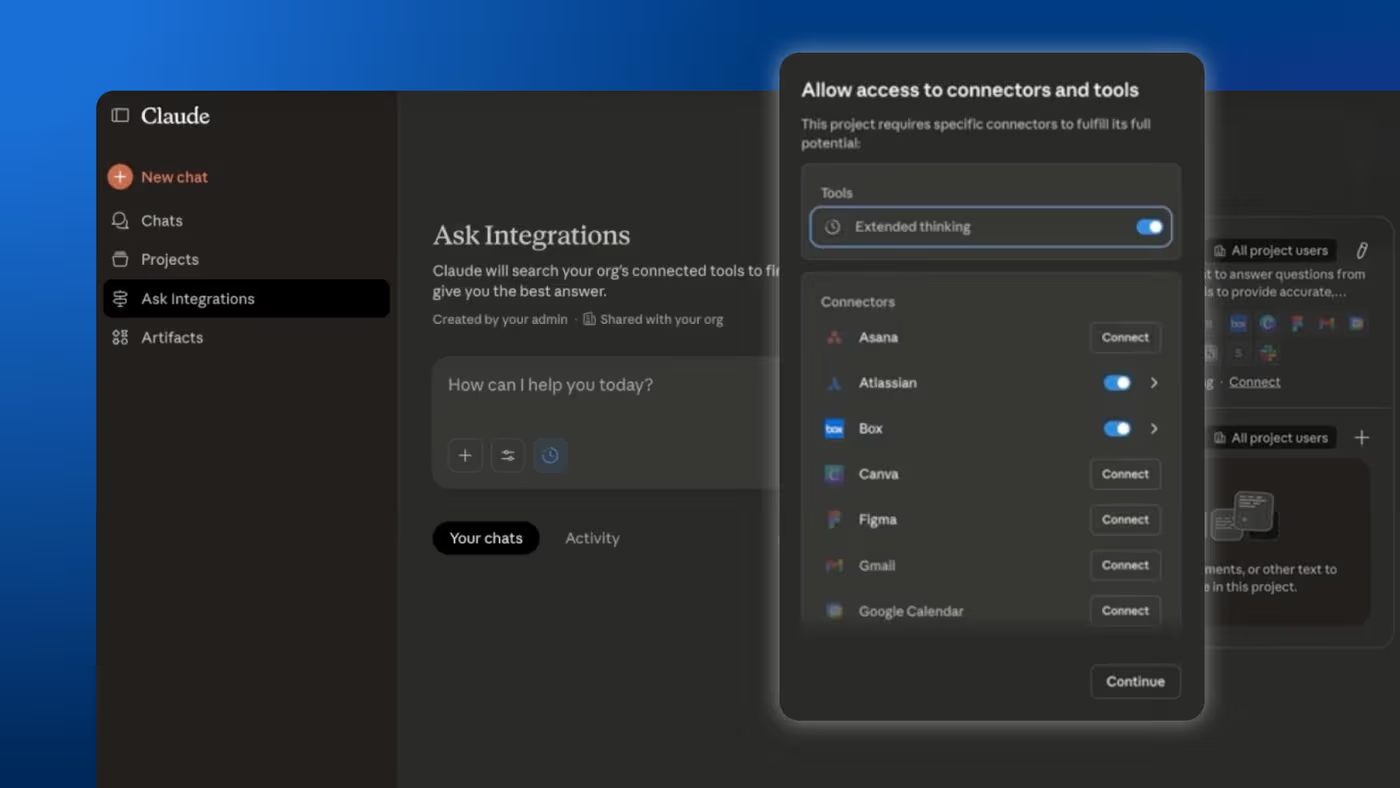The height and width of the screenshot is (788, 1400).
Task: Open the tools settings sliders icon
Action: point(508,456)
